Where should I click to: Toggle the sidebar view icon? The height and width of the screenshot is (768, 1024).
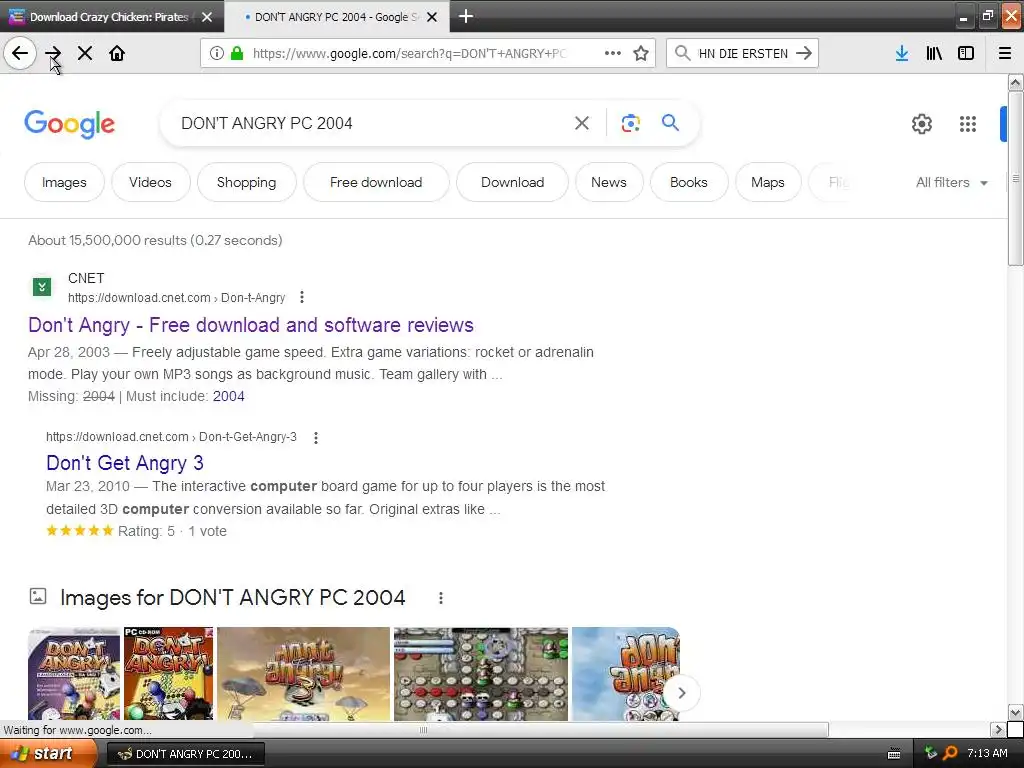click(x=966, y=53)
